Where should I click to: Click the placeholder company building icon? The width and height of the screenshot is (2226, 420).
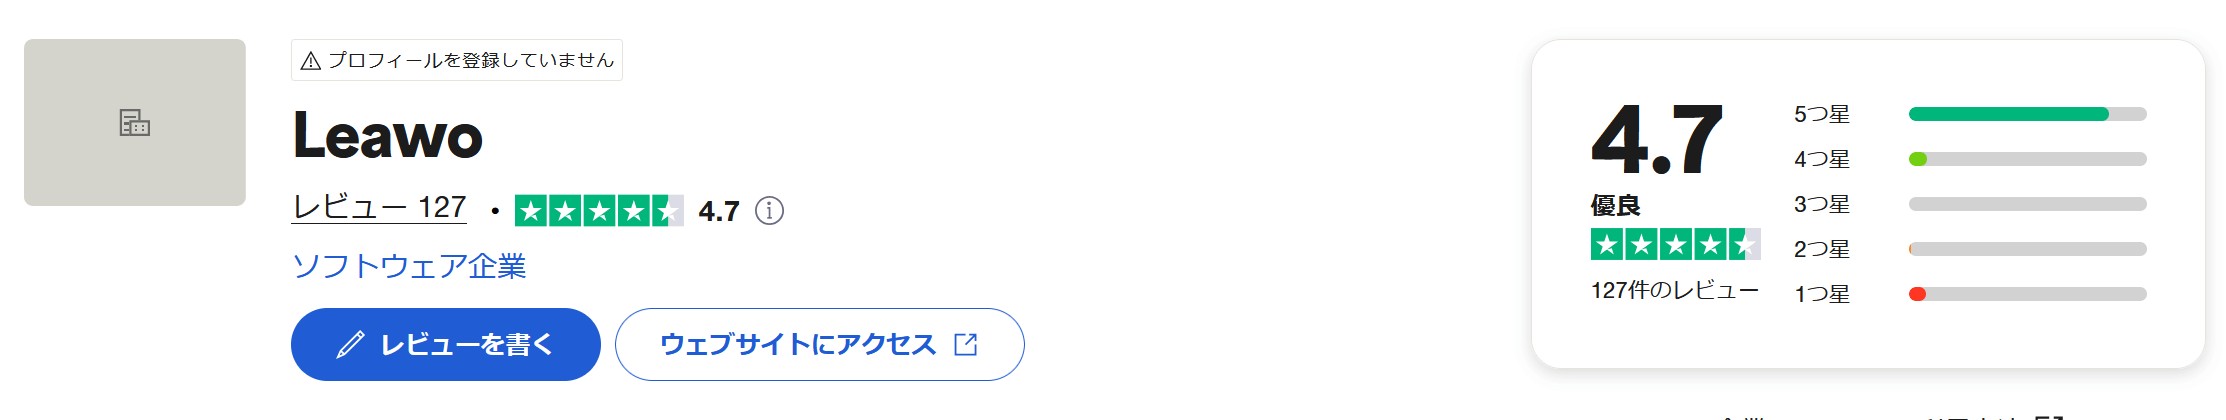point(135,123)
